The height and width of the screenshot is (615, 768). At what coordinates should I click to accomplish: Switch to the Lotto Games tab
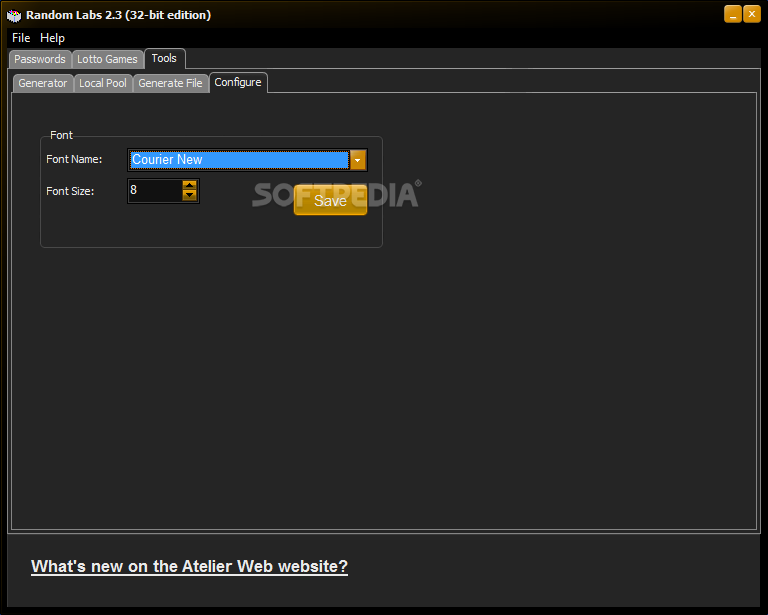107,59
